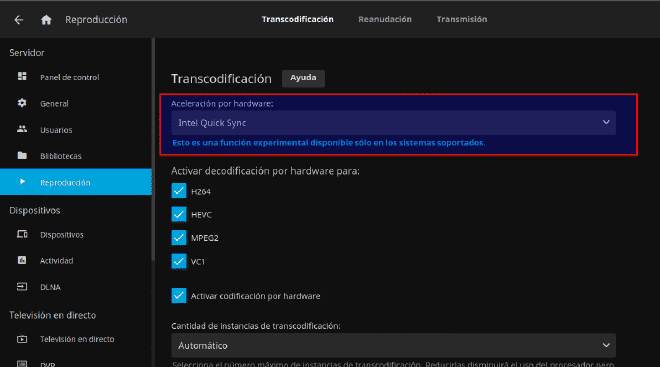Open Dispositivos item in sidebar
The width and height of the screenshot is (660, 367).
point(76,235)
